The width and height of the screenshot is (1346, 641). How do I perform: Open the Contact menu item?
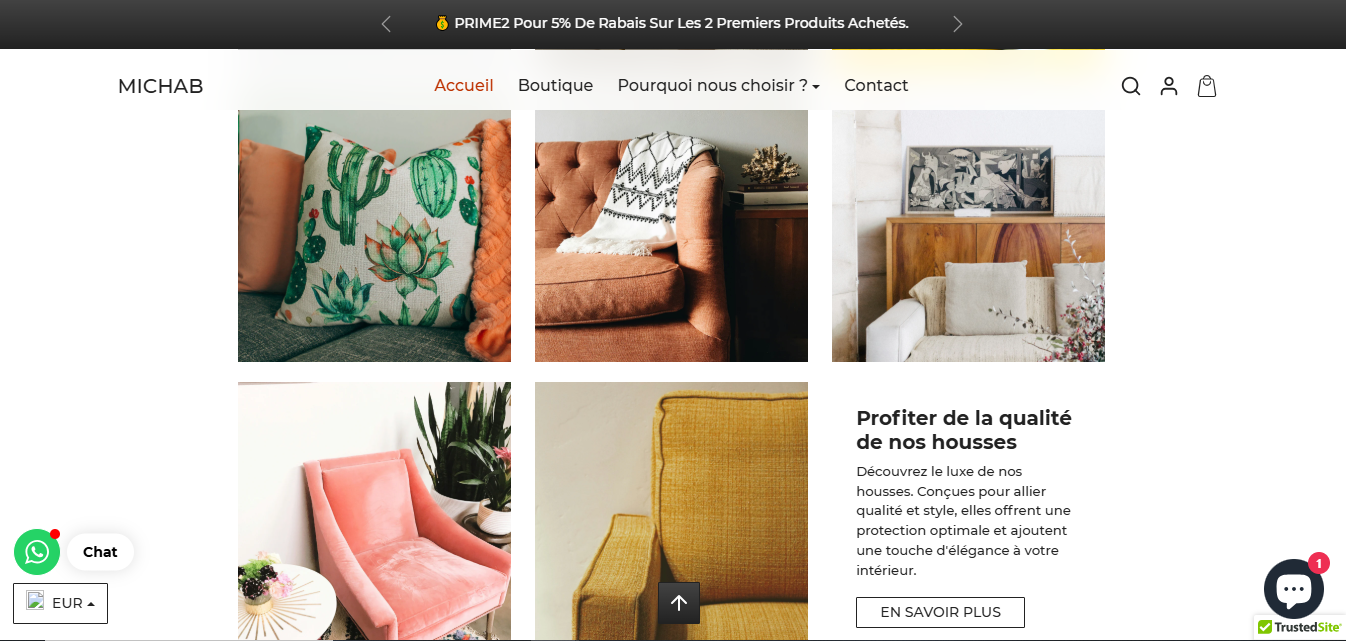click(876, 86)
